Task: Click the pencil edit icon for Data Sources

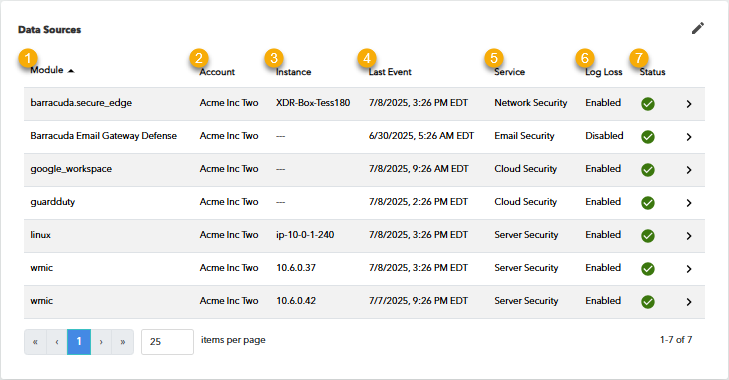Action: click(697, 28)
